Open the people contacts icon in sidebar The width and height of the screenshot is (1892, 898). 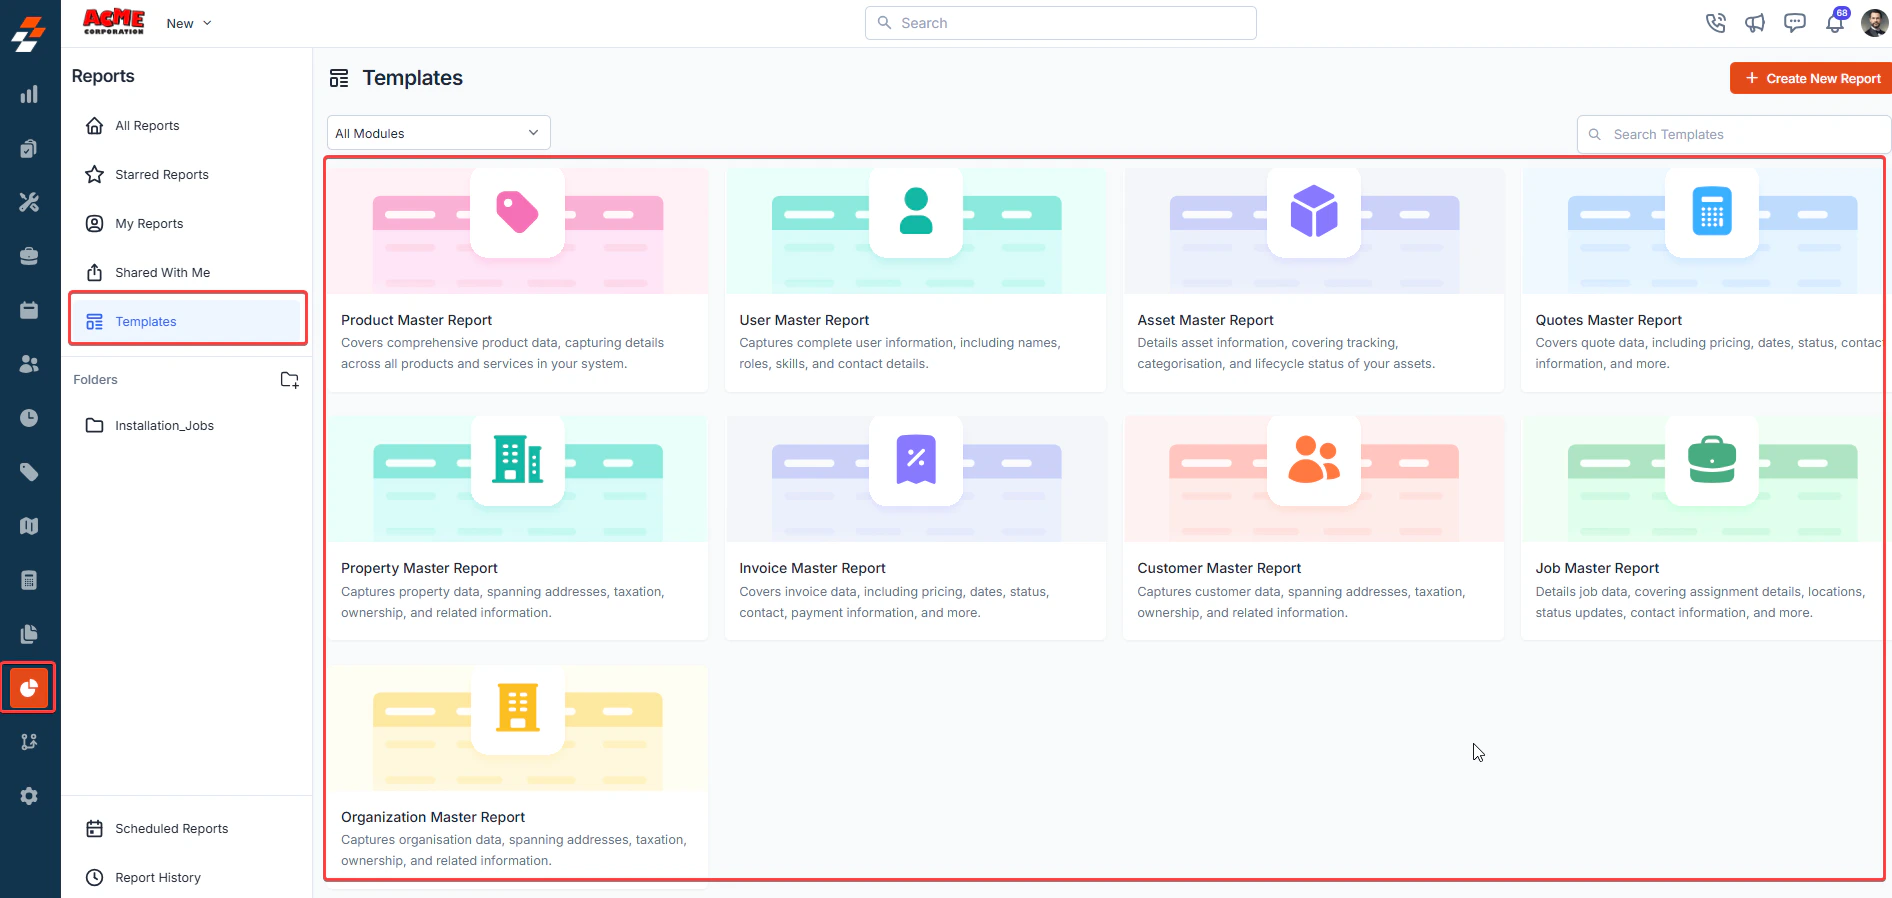click(x=29, y=364)
